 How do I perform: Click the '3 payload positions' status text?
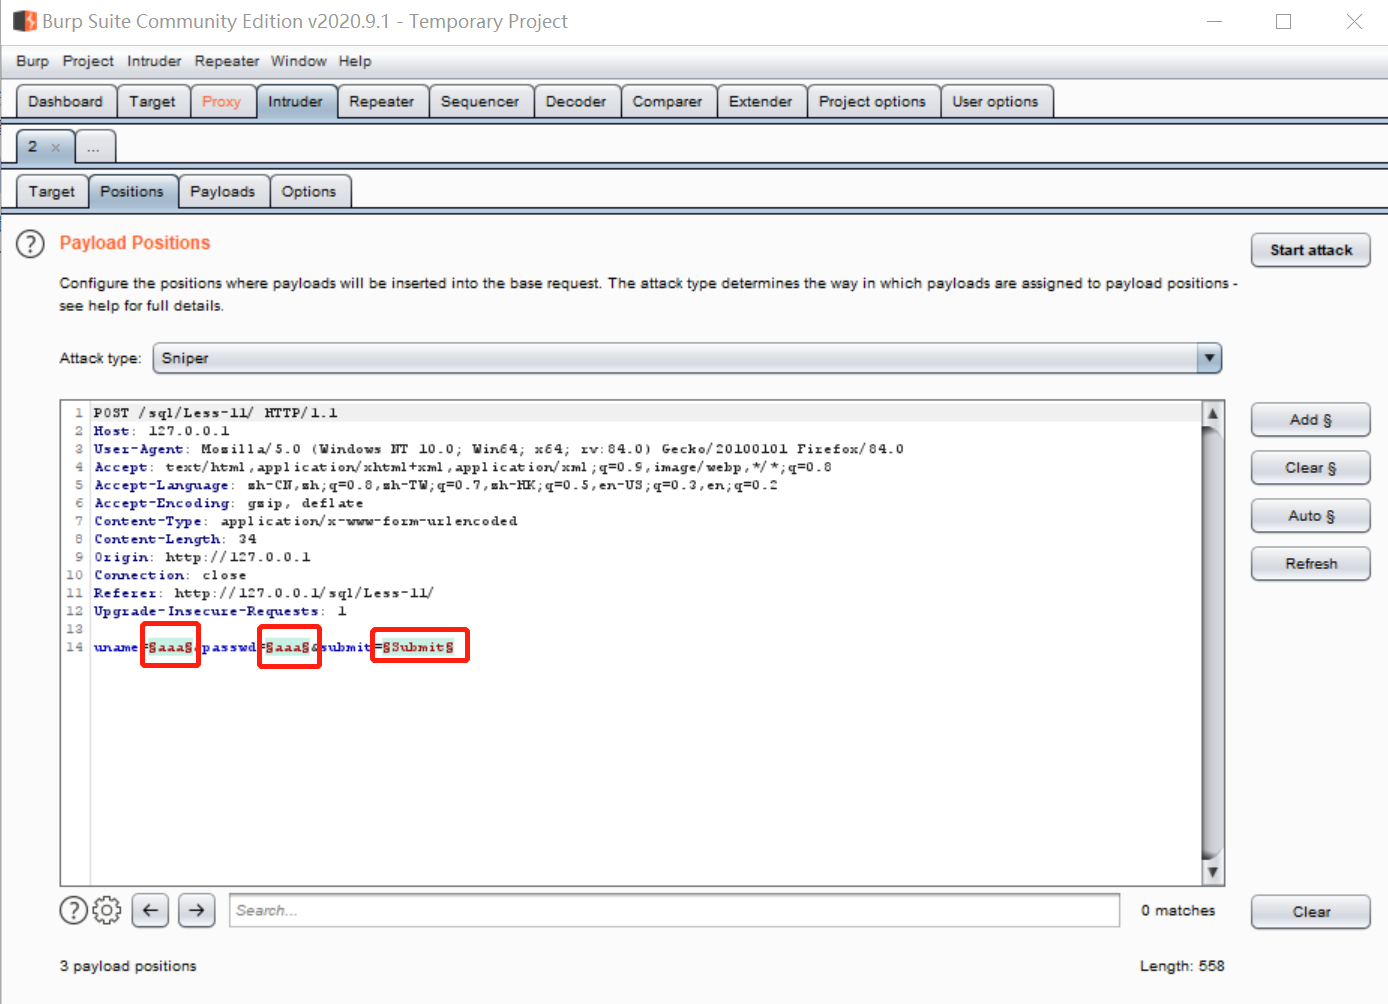coord(128,966)
